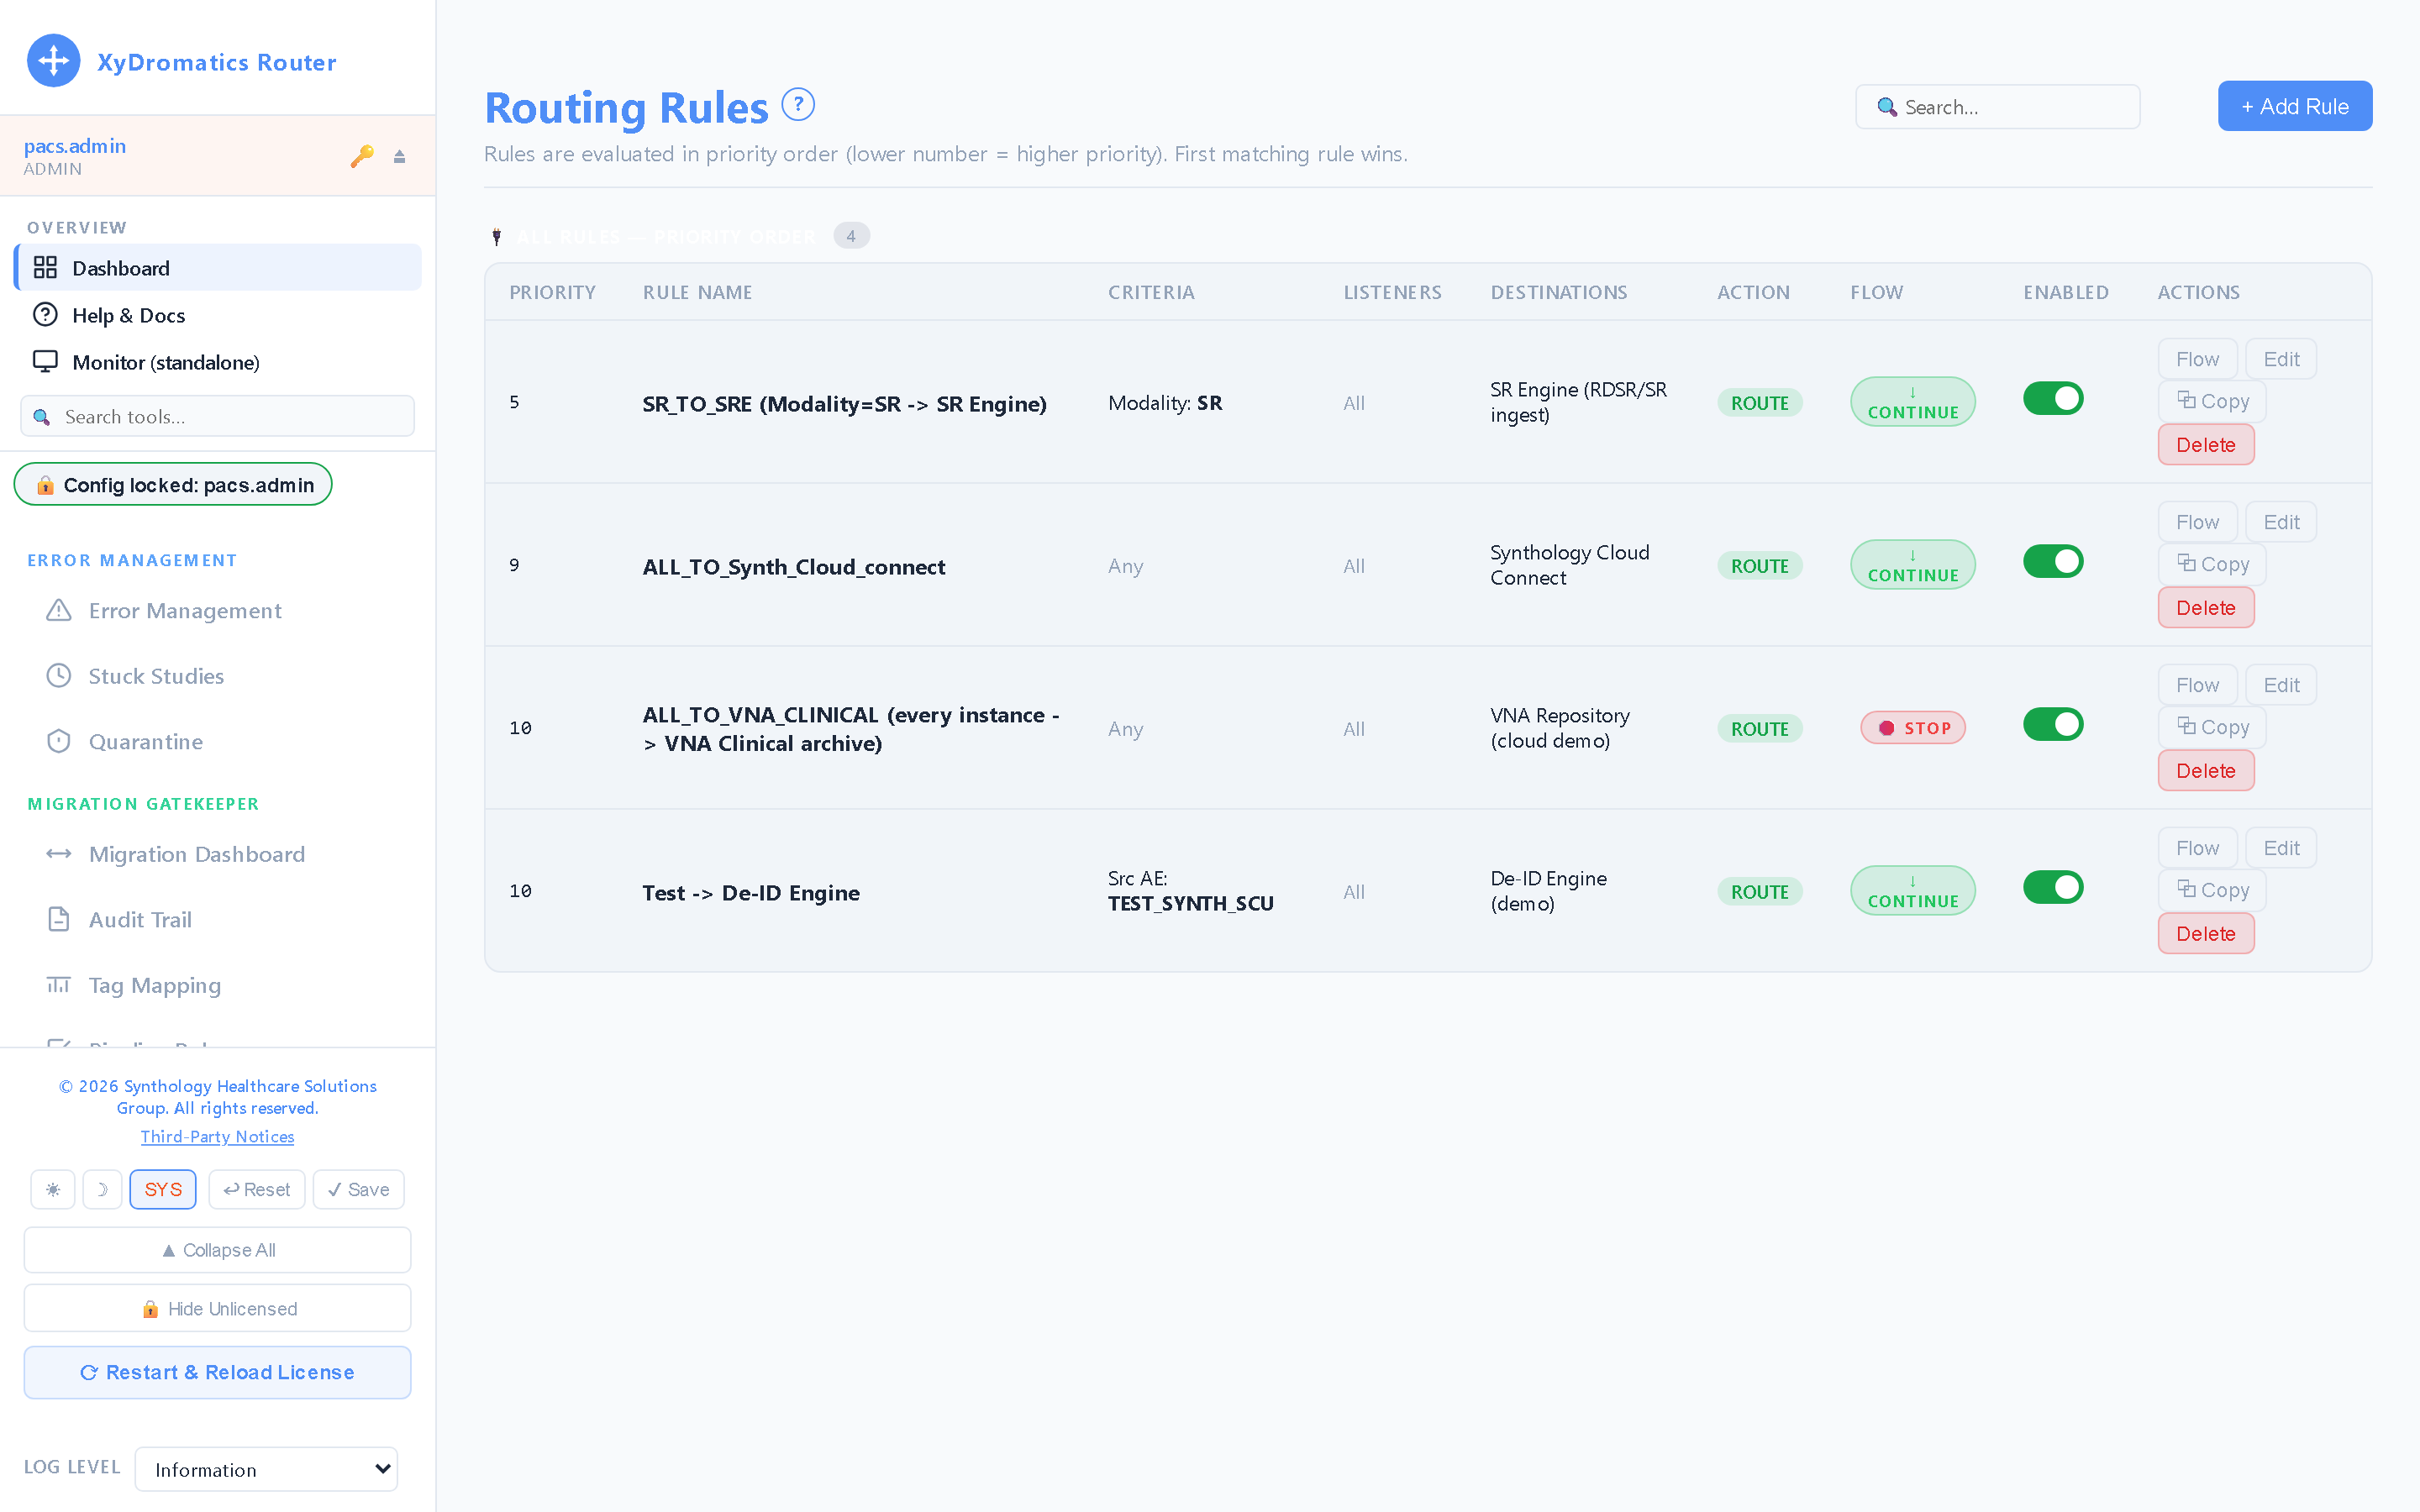This screenshot has width=2420, height=1512.
Task: Click Collapse All sidebar sections
Action: click(217, 1250)
